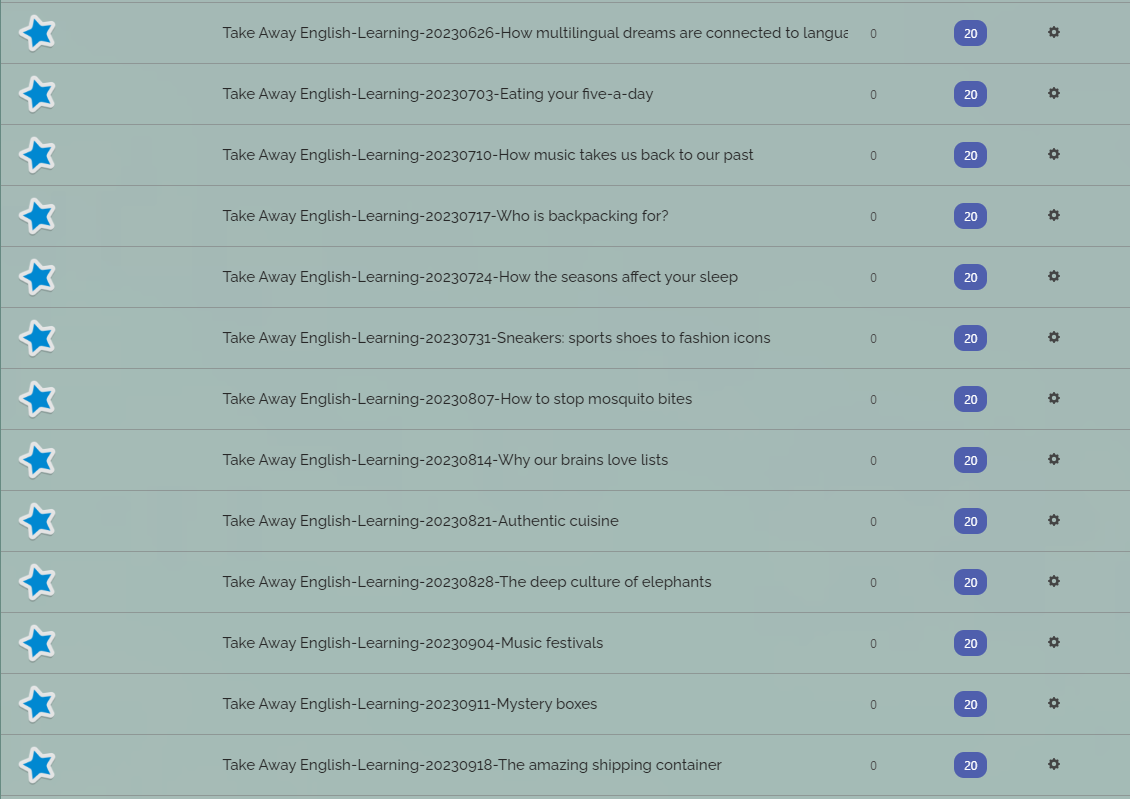
Task: Click the 0 count on Why our brains love lists row
Action: click(x=873, y=460)
